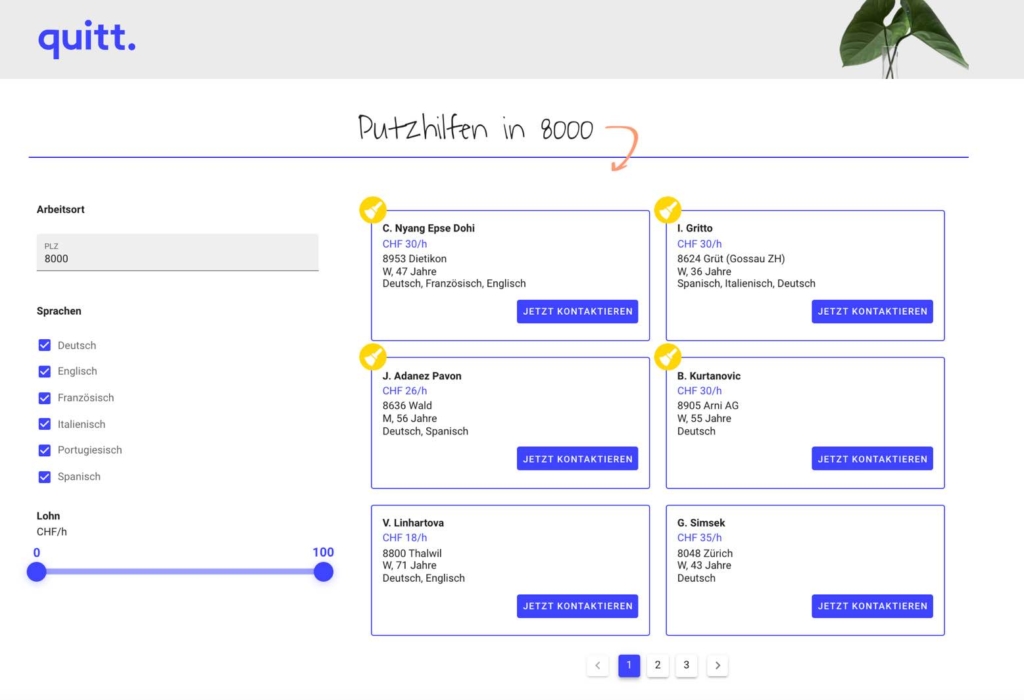This screenshot has height=700, width=1024.
Task: Click the minimum wage slider handle at 0
Action: (37, 572)
